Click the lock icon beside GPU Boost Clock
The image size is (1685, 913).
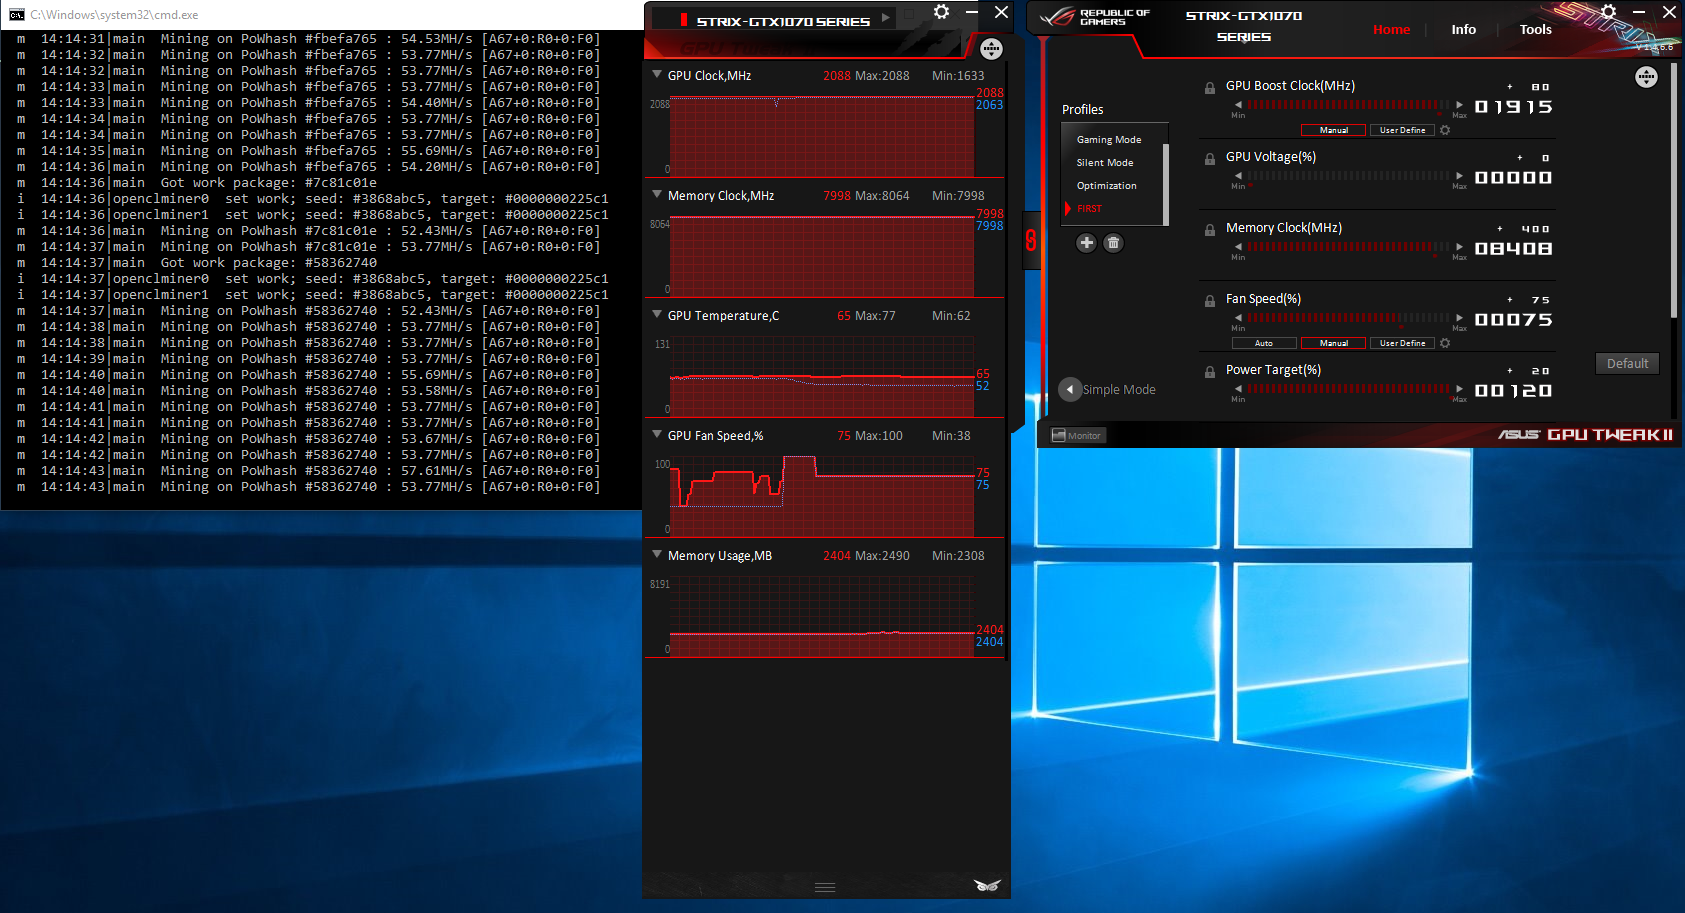click(1210, 88)
